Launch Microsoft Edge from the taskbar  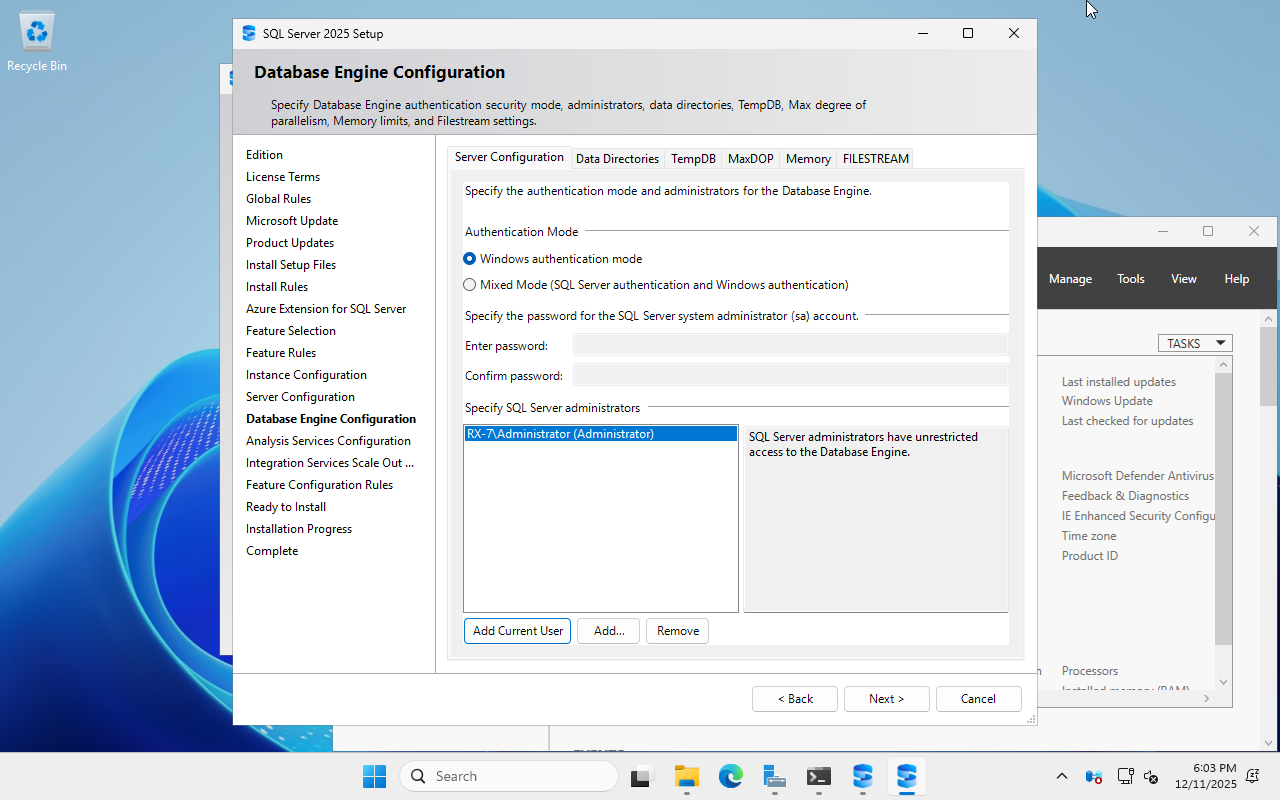point(731,776)
